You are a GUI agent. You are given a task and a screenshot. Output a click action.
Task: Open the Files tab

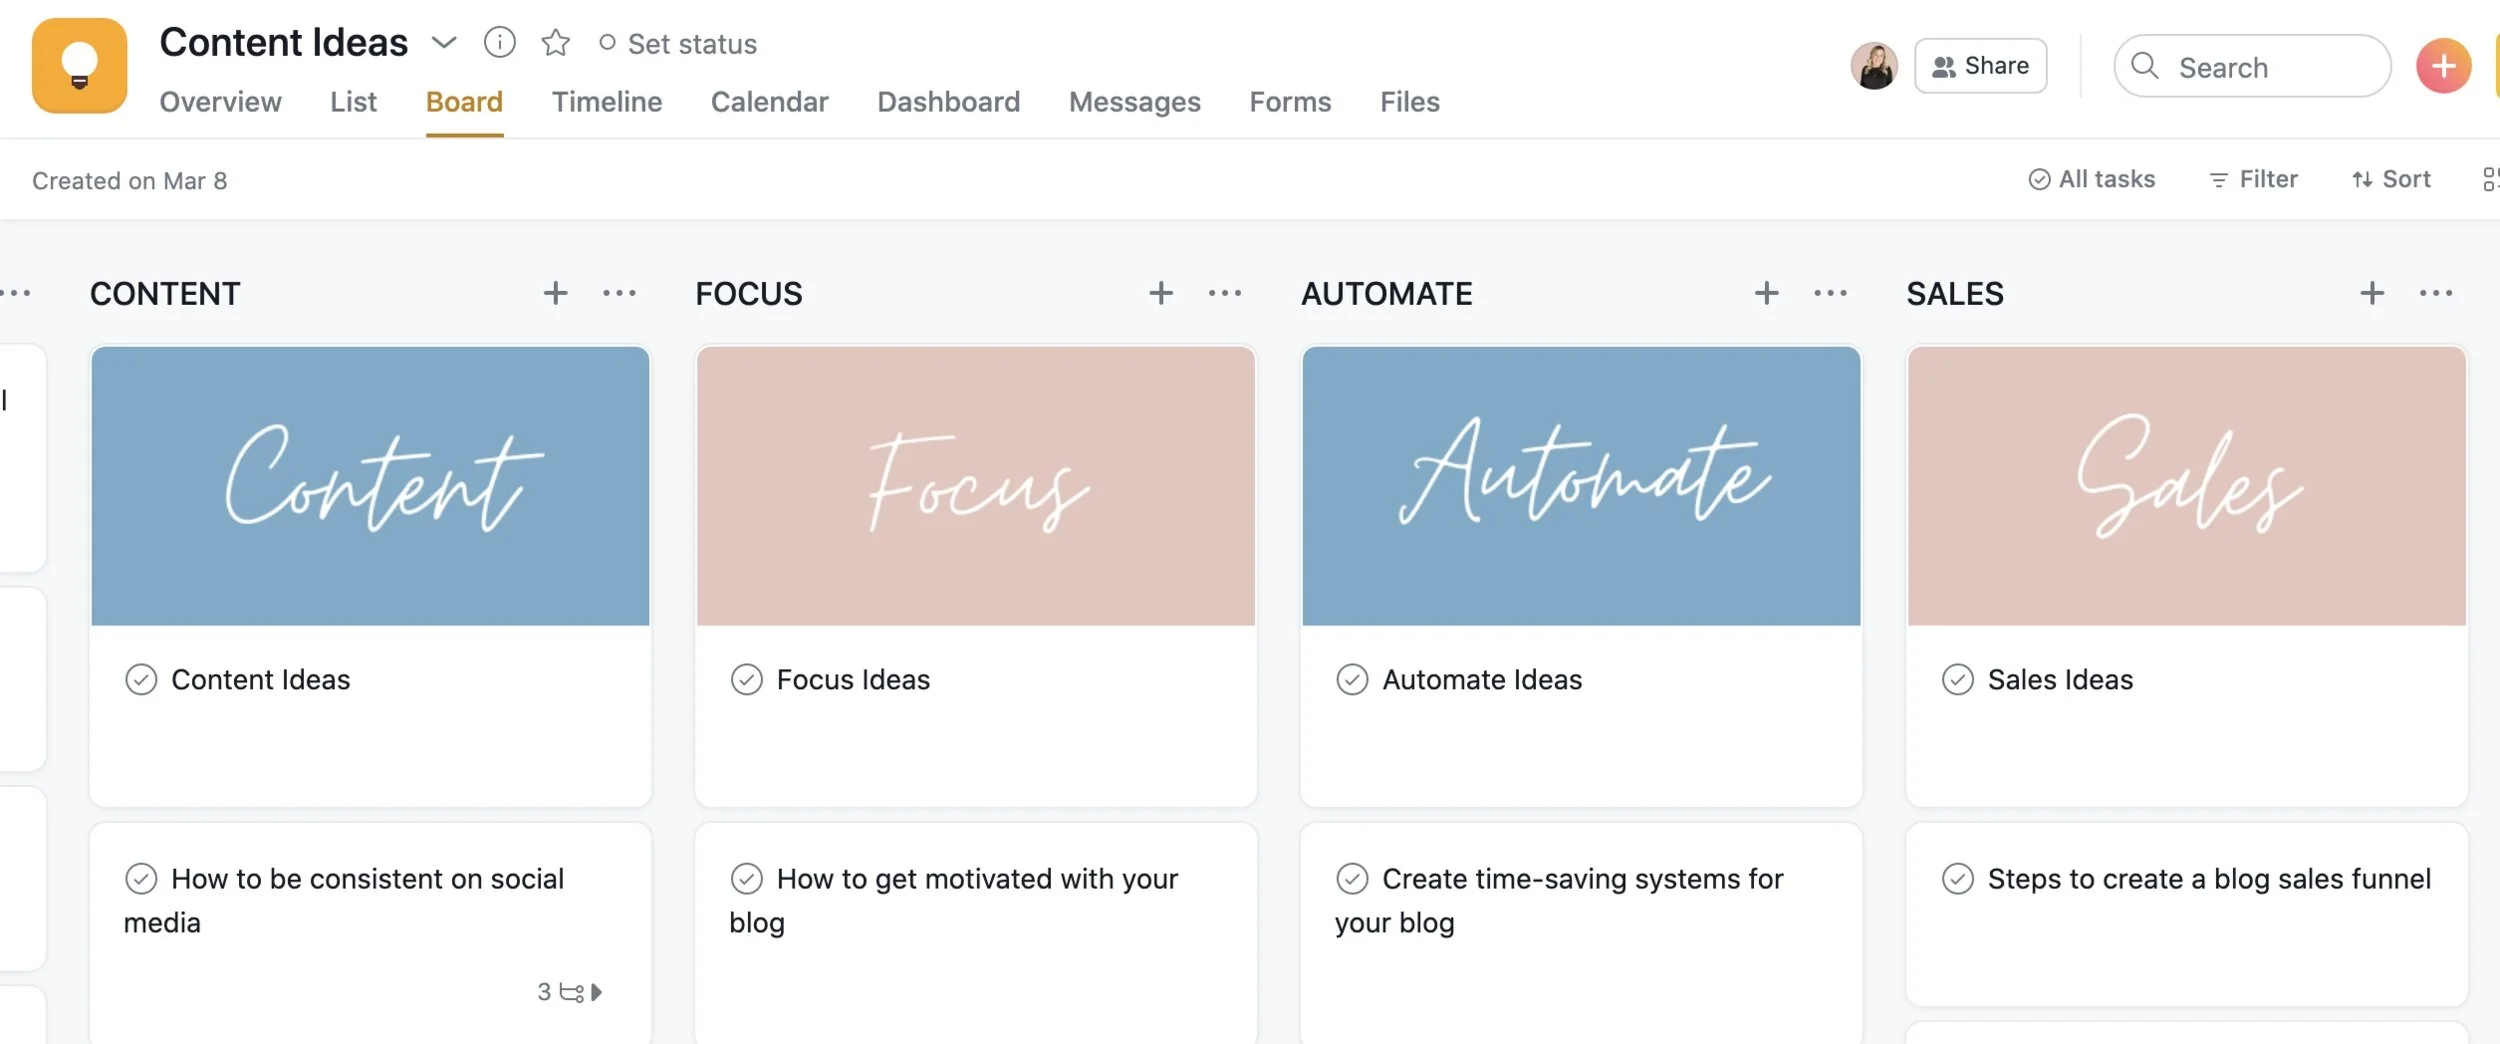click(1409, 102)
